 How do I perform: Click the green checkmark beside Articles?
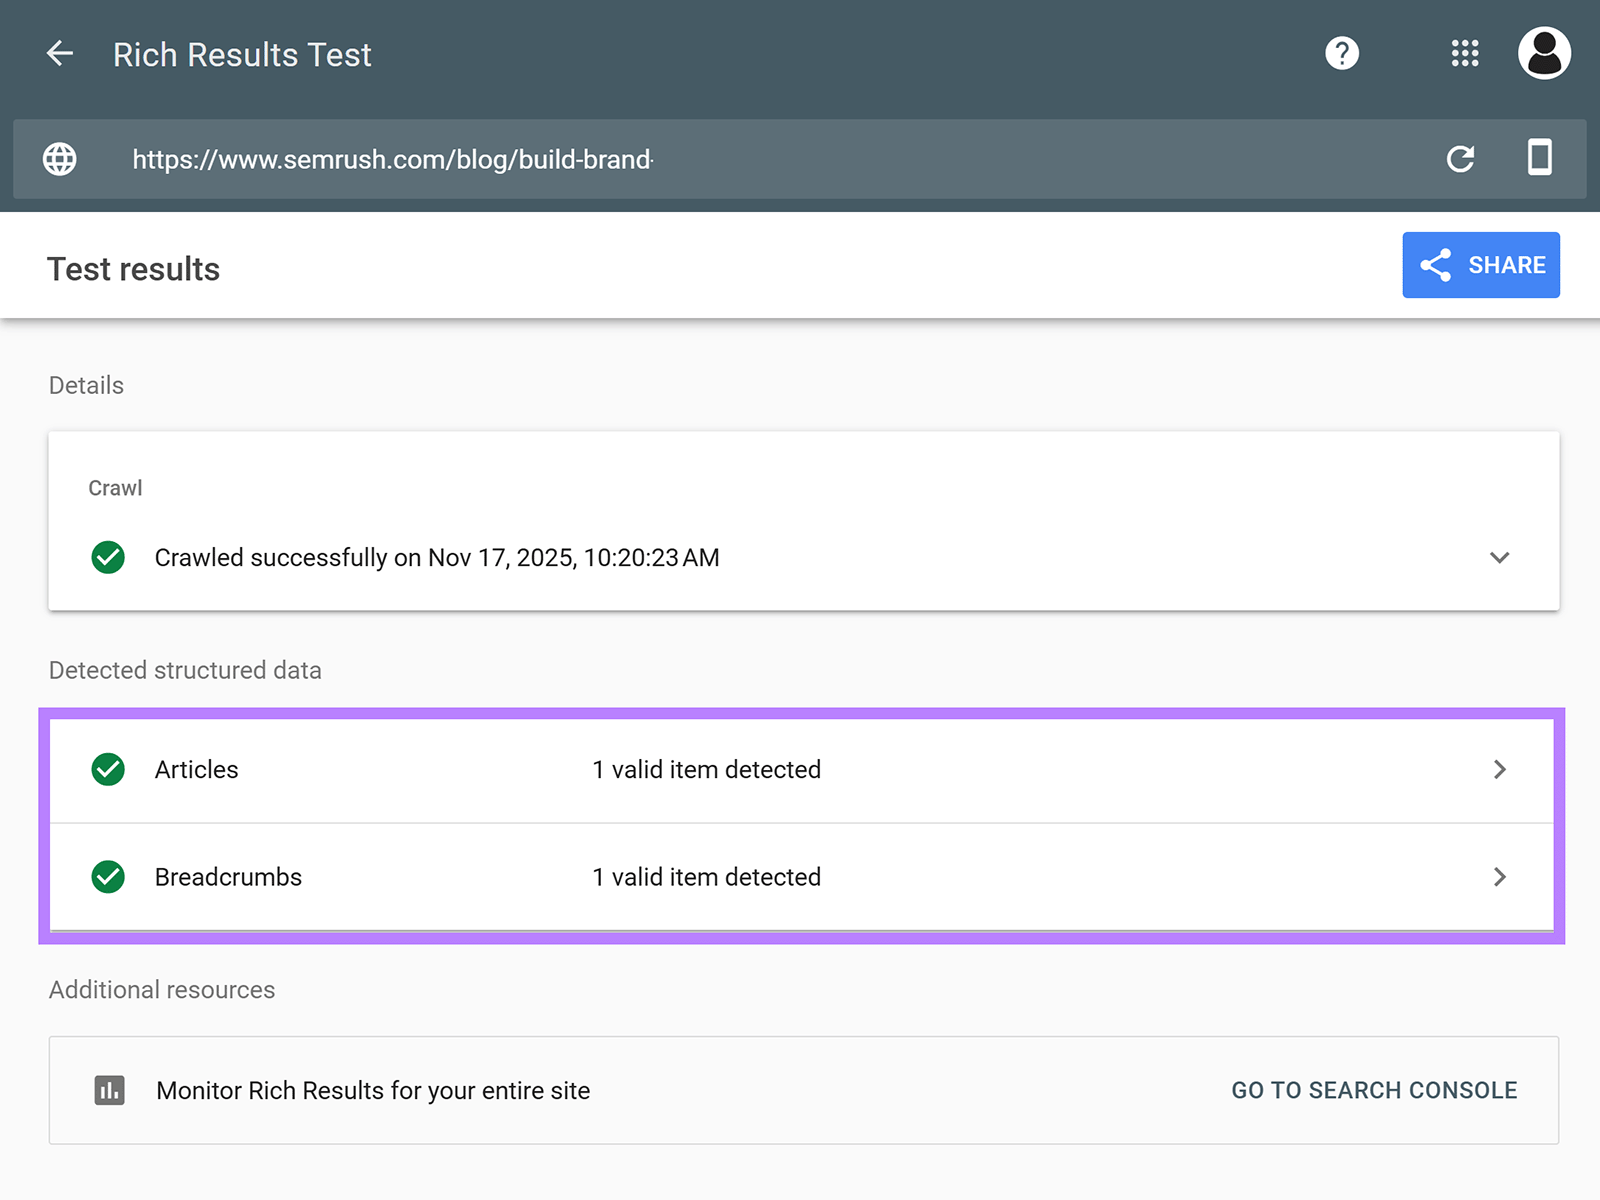pos(107,769)
